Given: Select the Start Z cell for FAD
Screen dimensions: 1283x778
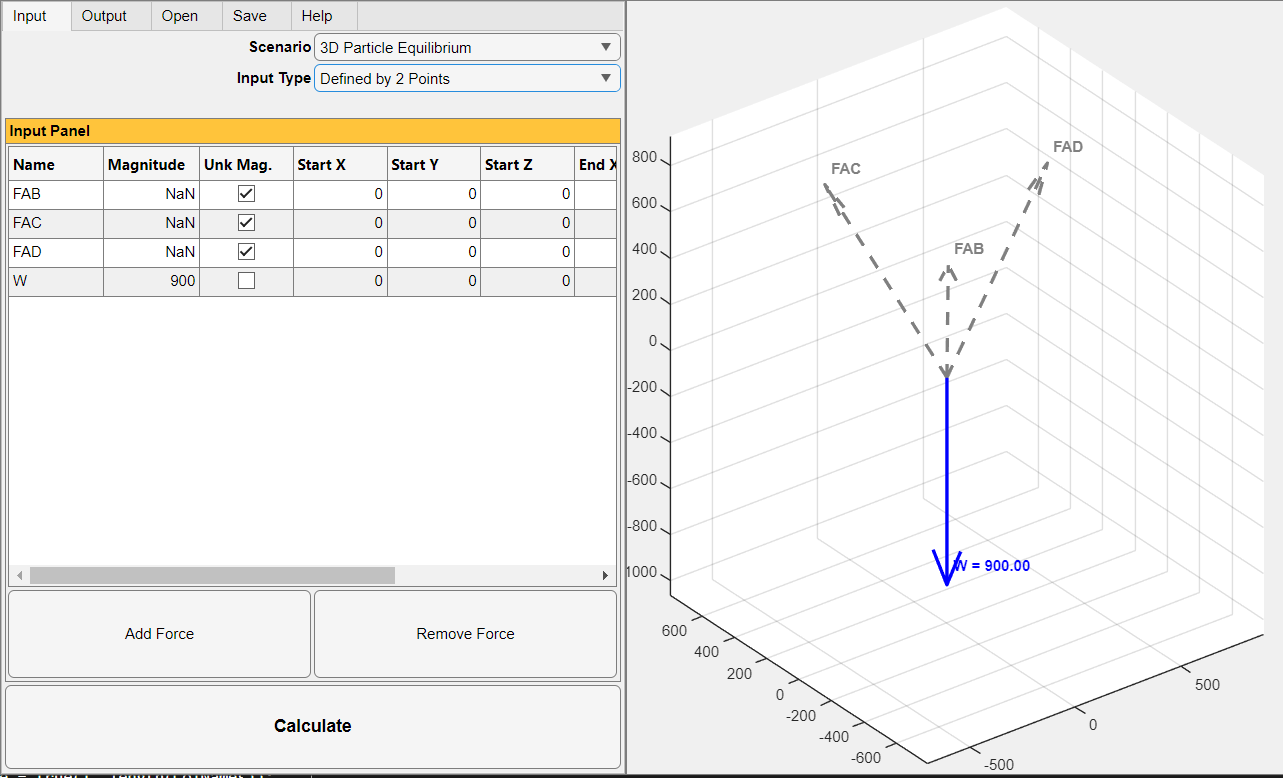Looking at the screenshot, I should point(528,253).
